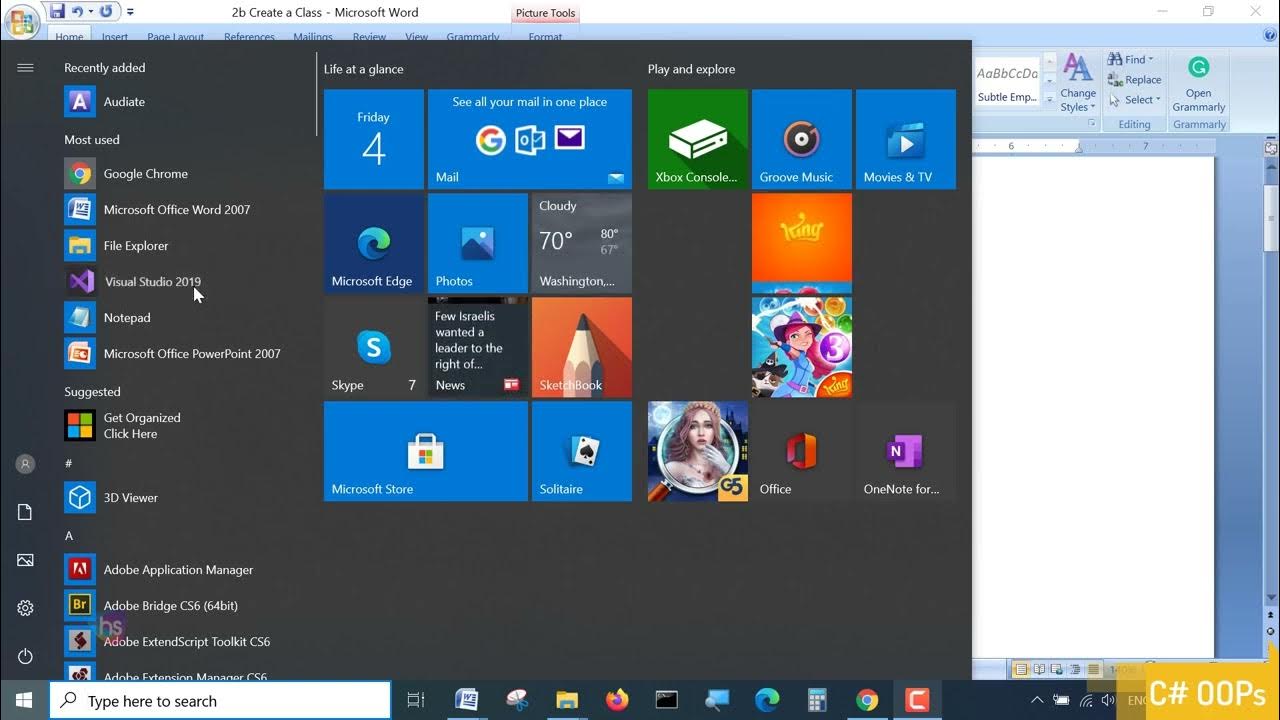Click the # letter group header
1280x720 pixels.
69,464
